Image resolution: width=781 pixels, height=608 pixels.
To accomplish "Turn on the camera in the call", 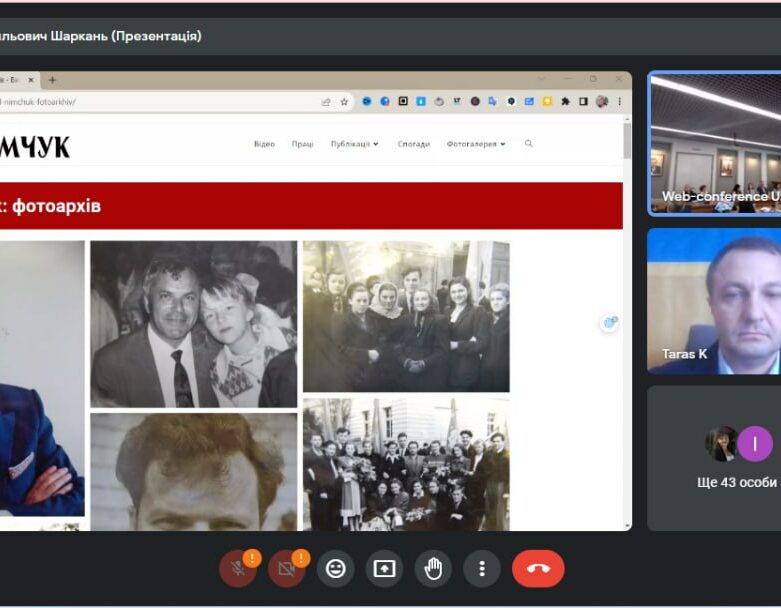I will tap(286, 569).
